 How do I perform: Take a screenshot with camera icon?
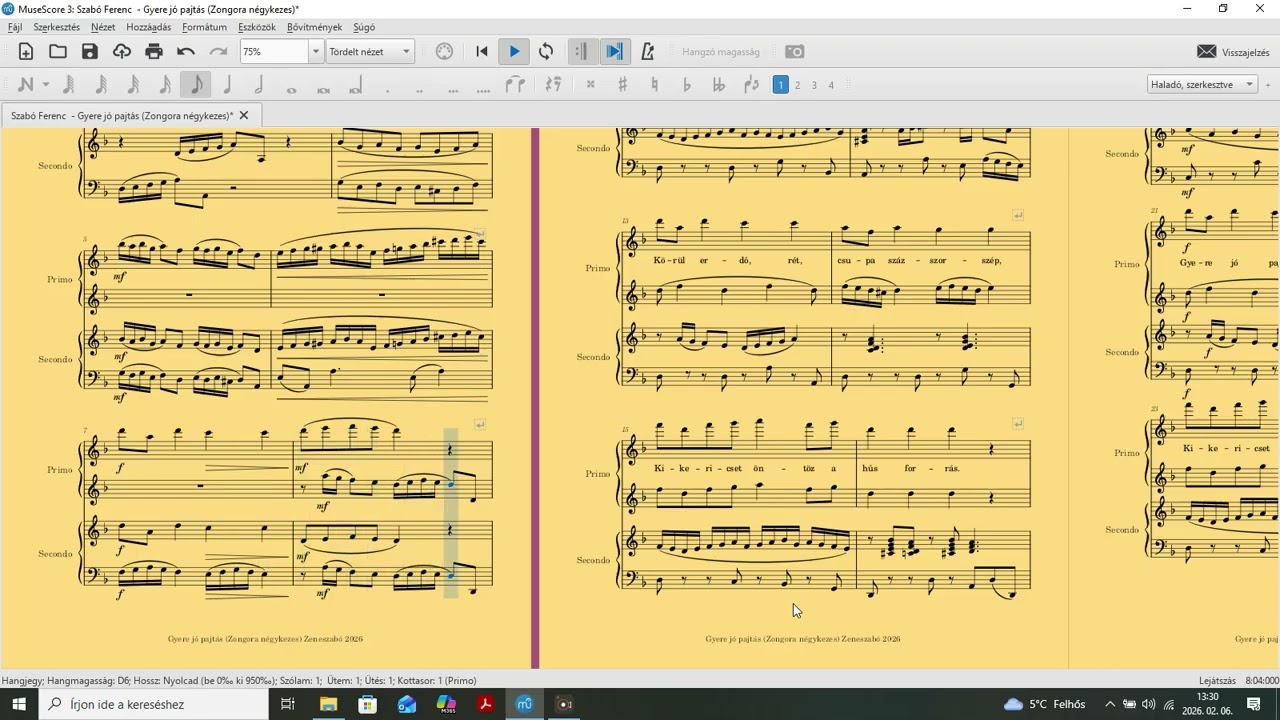tap(794, 52)
